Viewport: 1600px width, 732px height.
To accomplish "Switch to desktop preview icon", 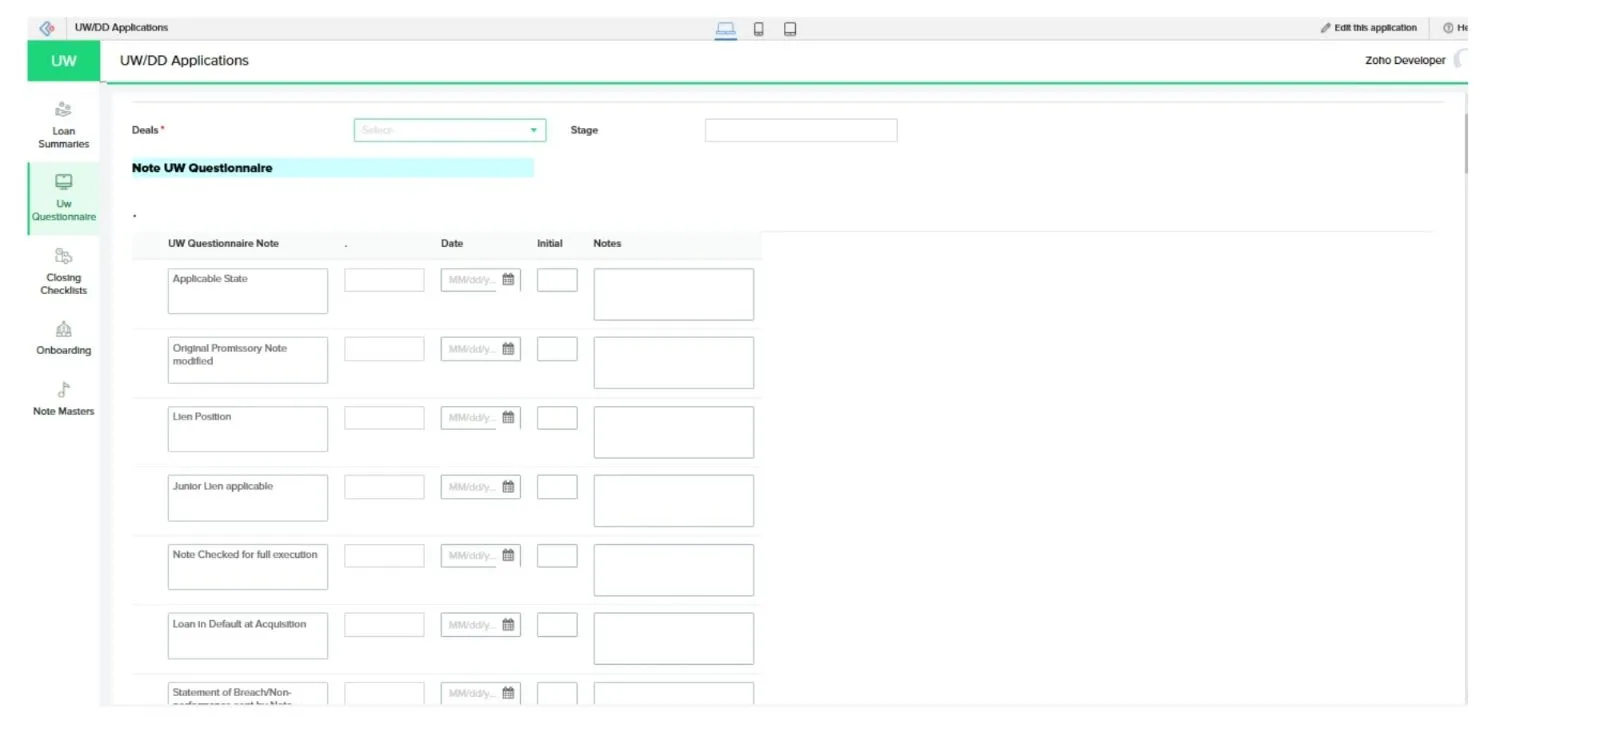I will pyautogui.click(x=726, y=29).
